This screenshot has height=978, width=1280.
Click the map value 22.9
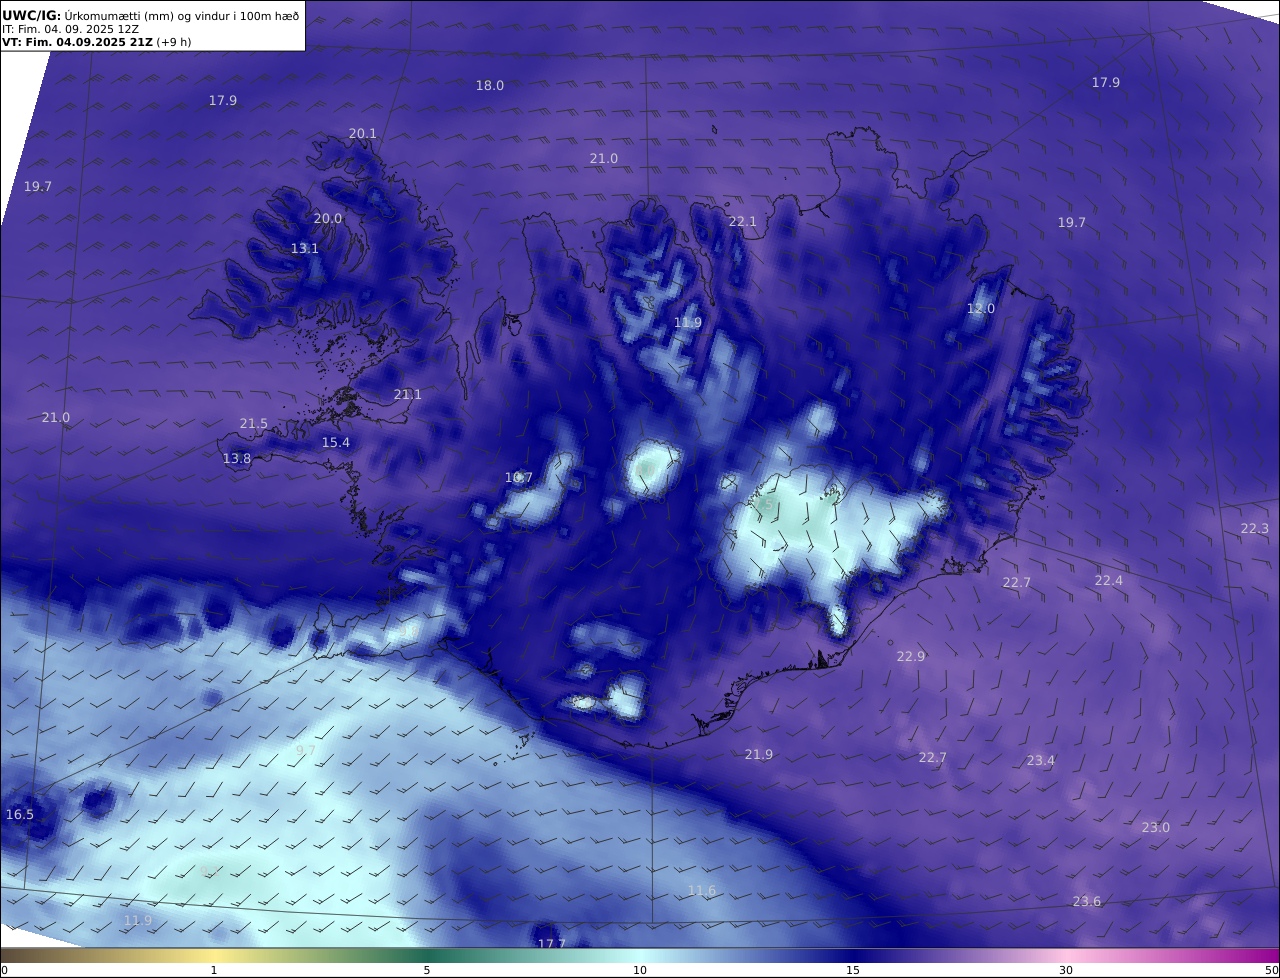pyautogui.click(x=911, y=657)
